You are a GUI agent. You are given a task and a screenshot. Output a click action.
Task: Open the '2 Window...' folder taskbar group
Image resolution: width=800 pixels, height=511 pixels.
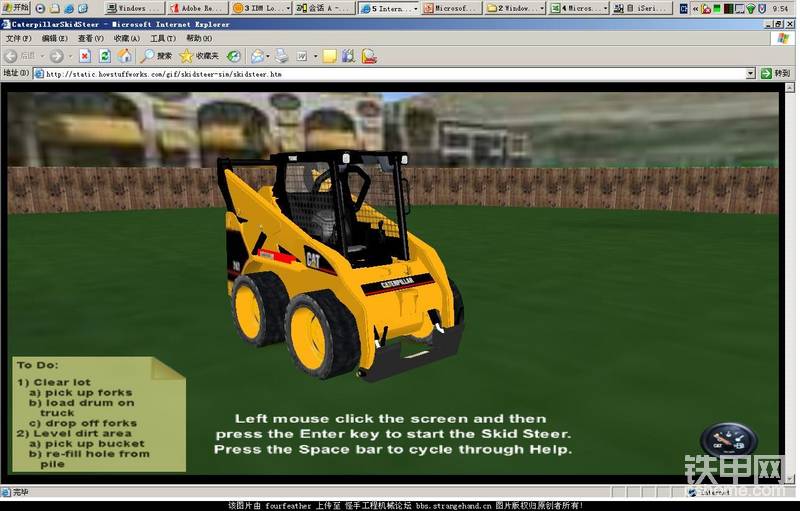click(x=515, y=8)
